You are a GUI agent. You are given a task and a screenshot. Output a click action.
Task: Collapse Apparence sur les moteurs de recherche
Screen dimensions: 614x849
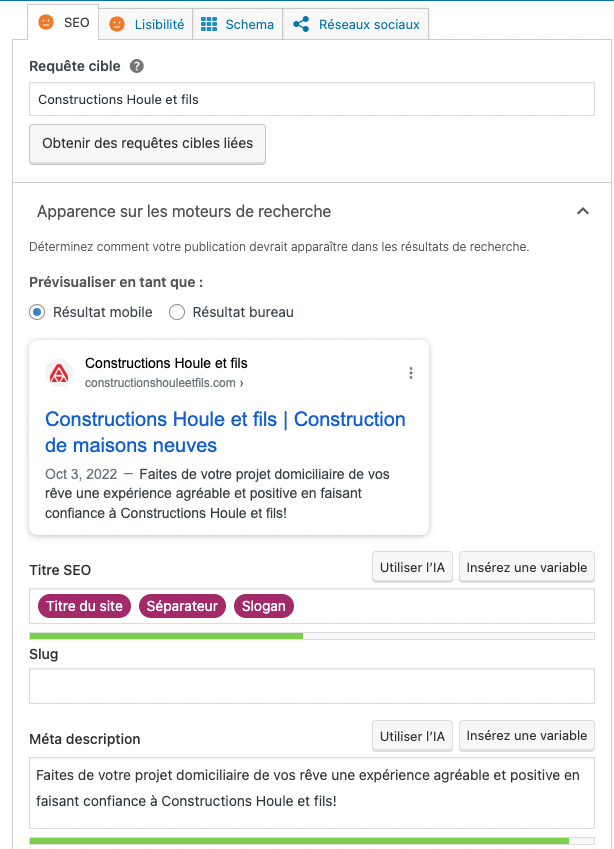[582, 211]
